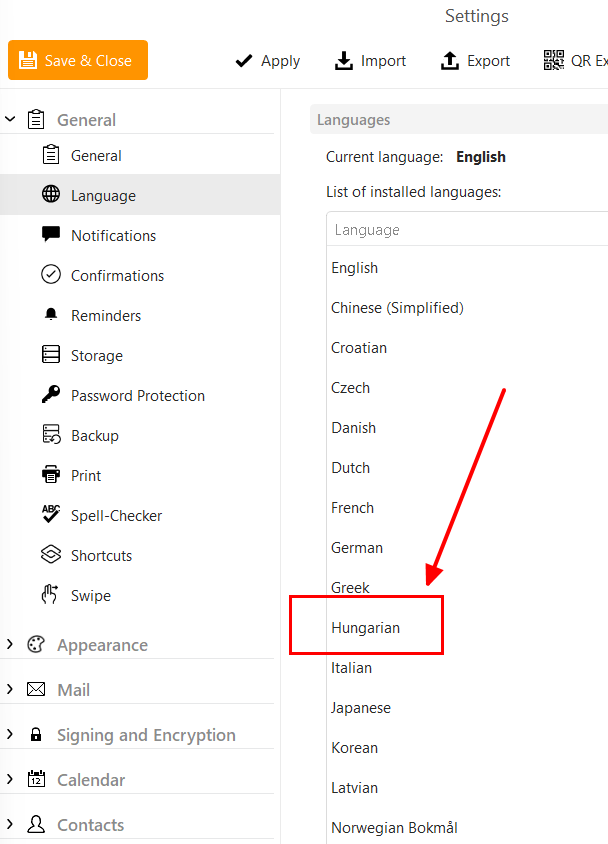Open the Password Protection key icon

51,395
